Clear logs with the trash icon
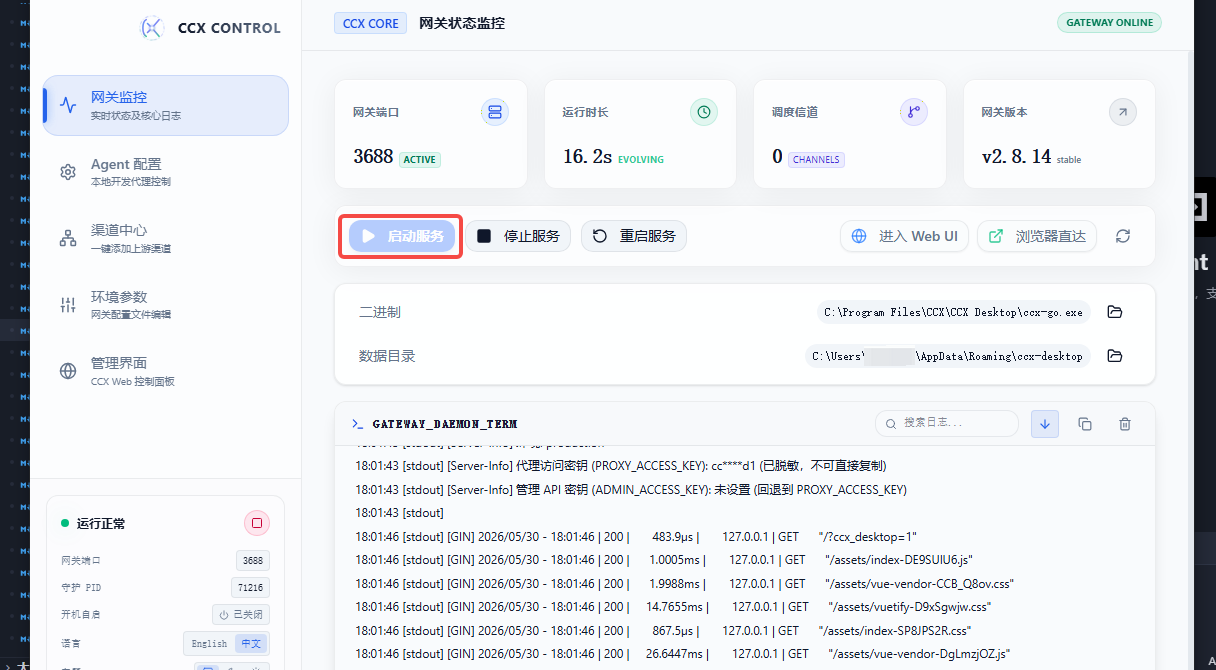 point(1125,424)
